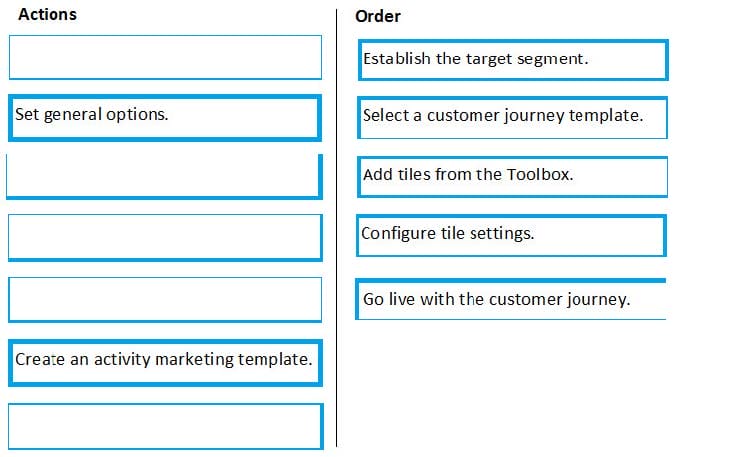This screenshot has height=457, width=736.
Task: Click the last empty Actions slot
Action: pyautogui.click(x=166, y=427)
